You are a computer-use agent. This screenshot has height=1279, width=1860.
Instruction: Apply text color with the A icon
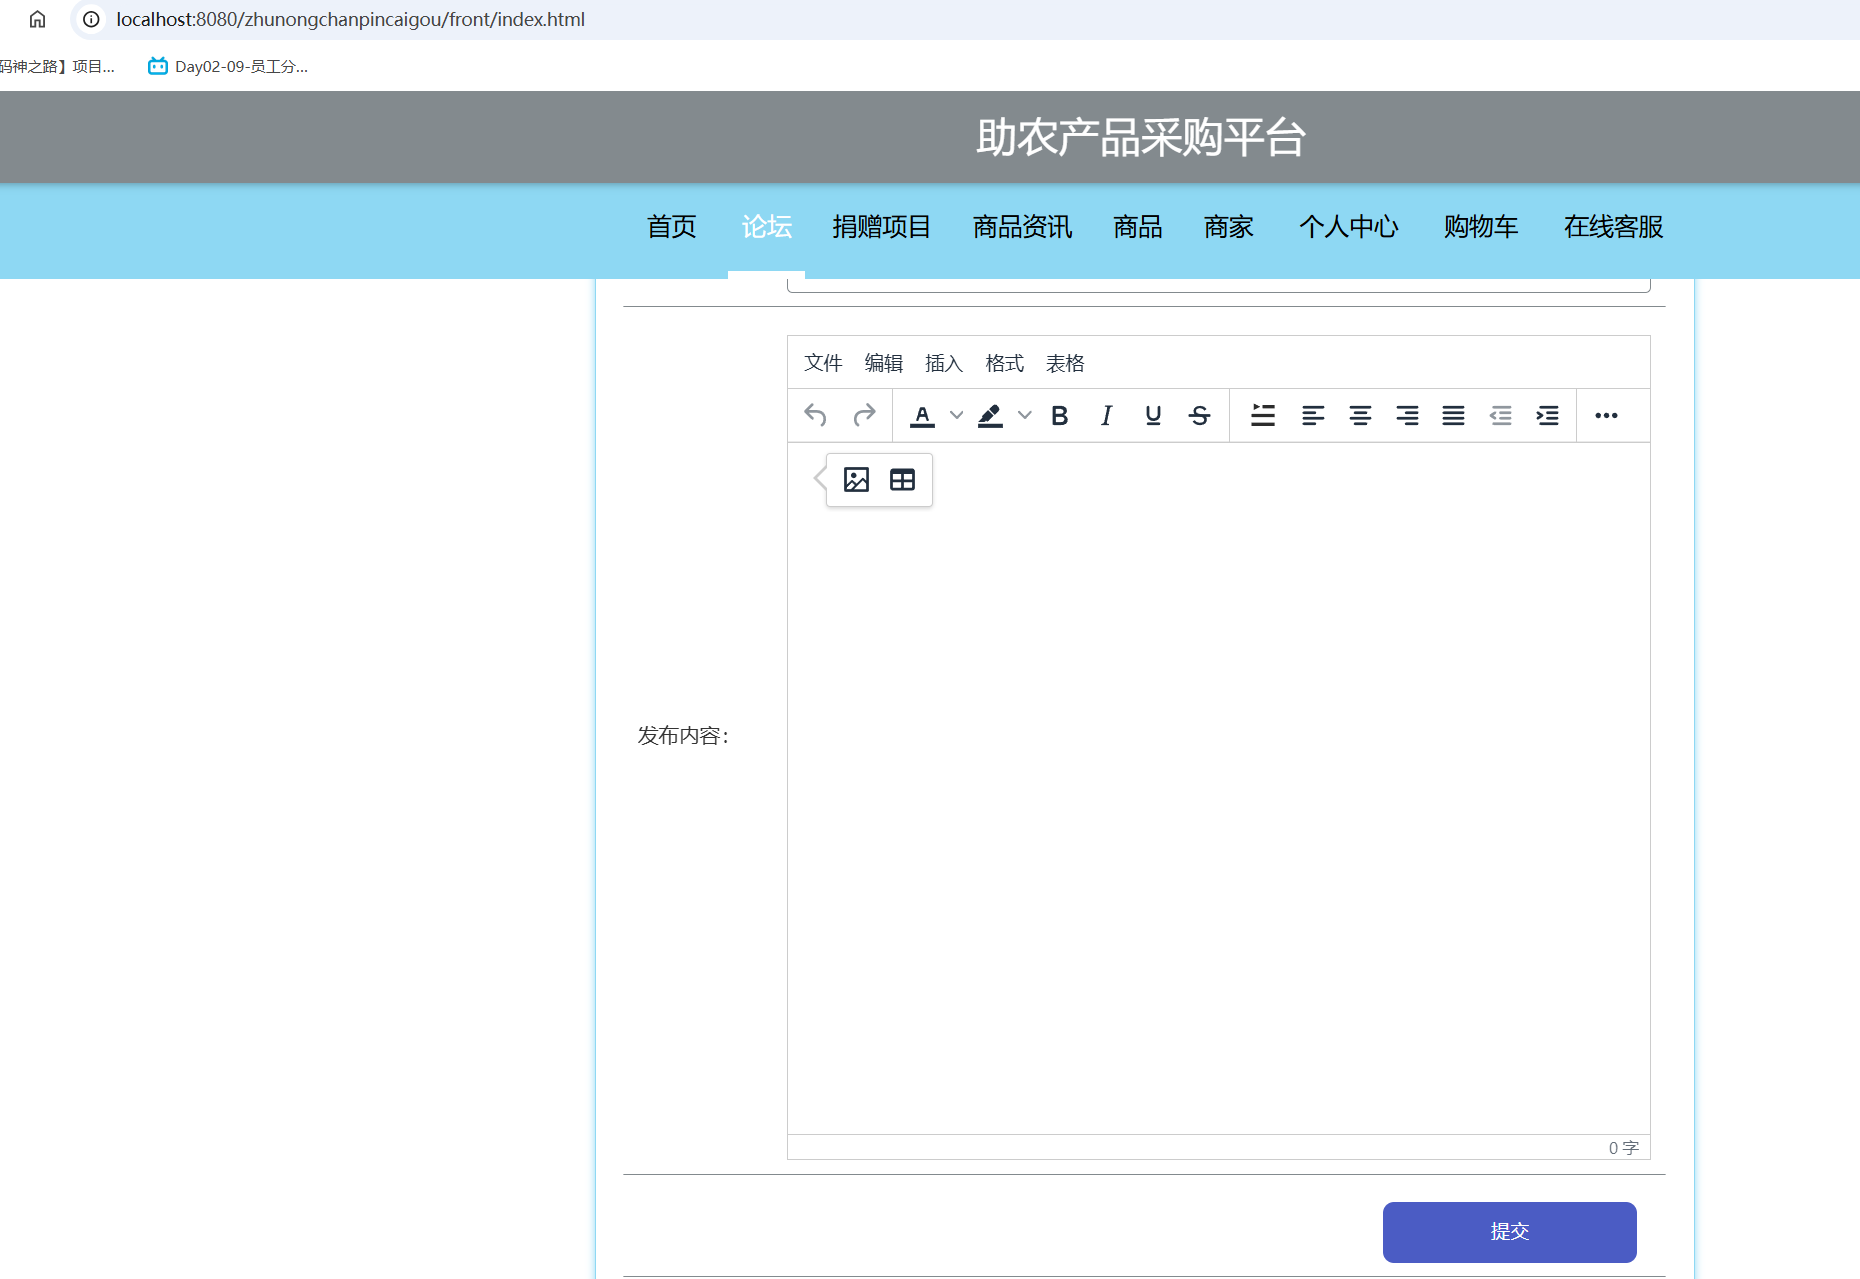(x=922, y=415)
